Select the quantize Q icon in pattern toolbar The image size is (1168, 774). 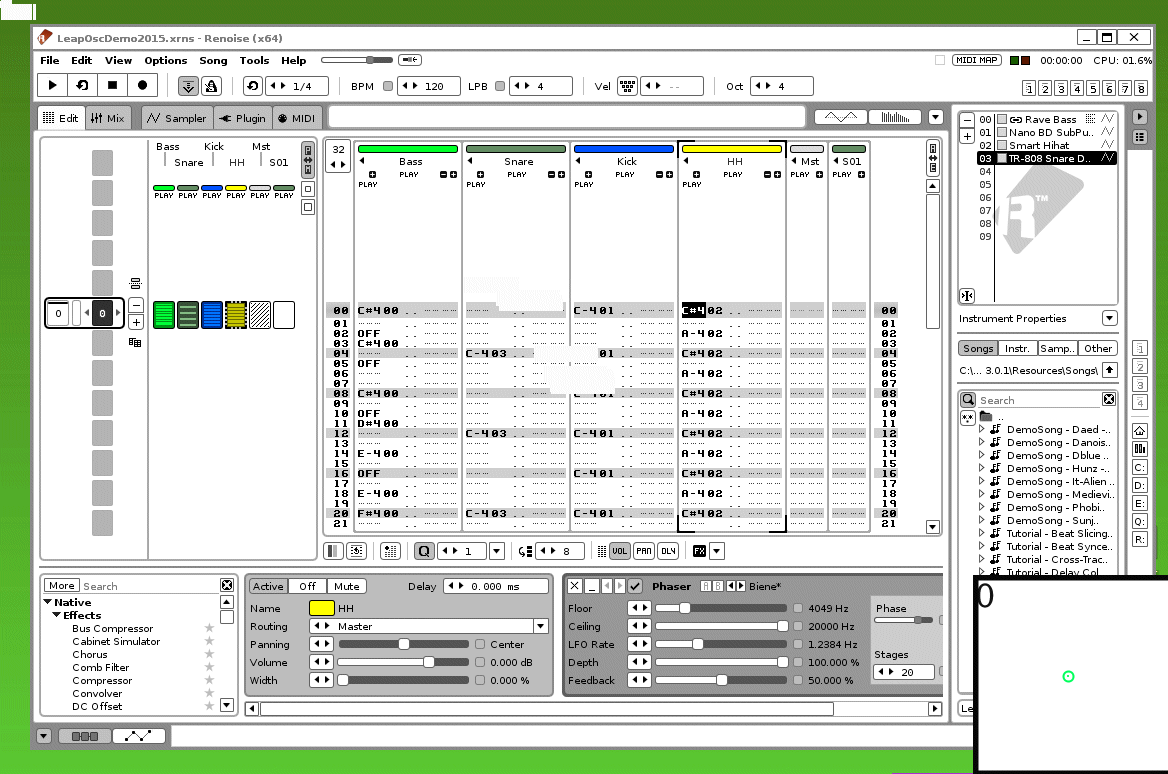pos(425,550)
